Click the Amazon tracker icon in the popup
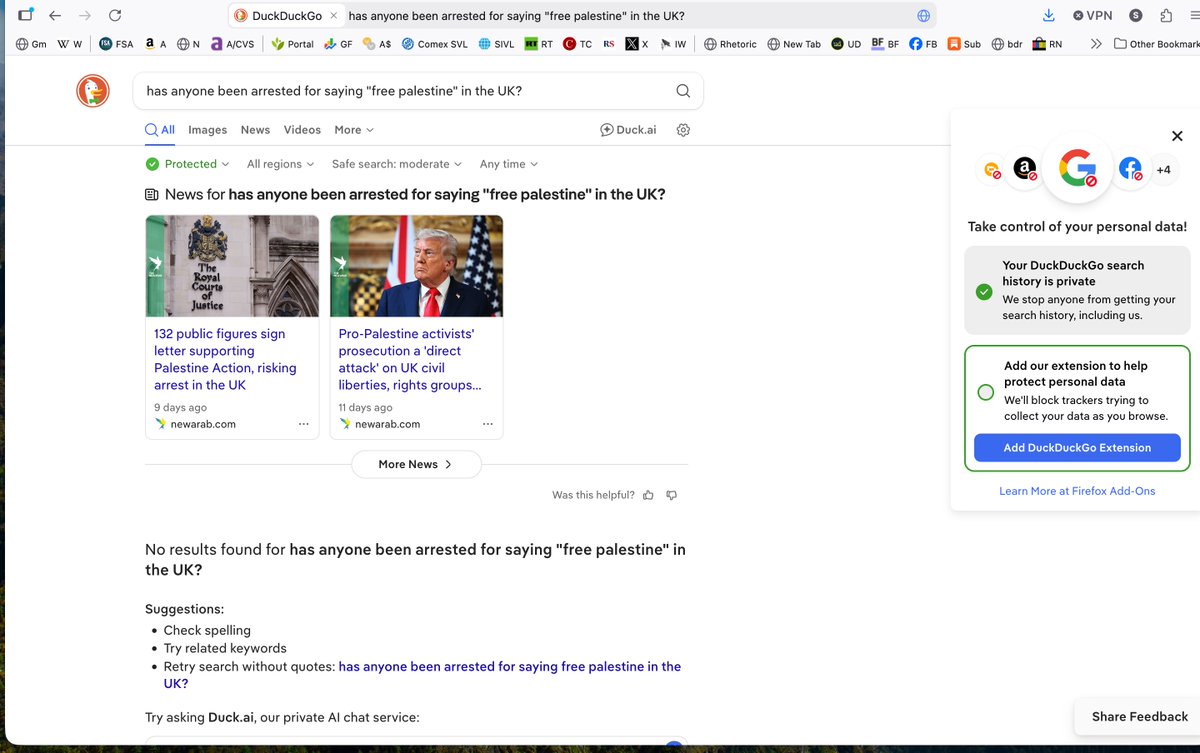This screenshot has height=753, width=1200. coord(1024,170)
